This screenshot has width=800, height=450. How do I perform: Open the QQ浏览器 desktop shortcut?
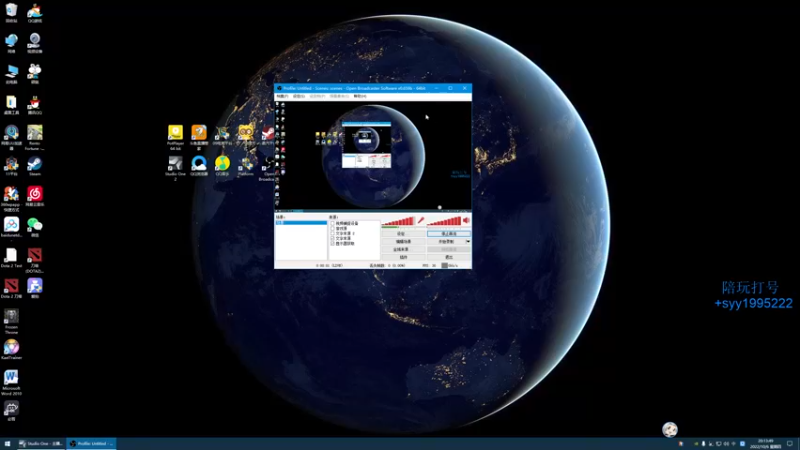pyautogui.click(x=199, y=166)
